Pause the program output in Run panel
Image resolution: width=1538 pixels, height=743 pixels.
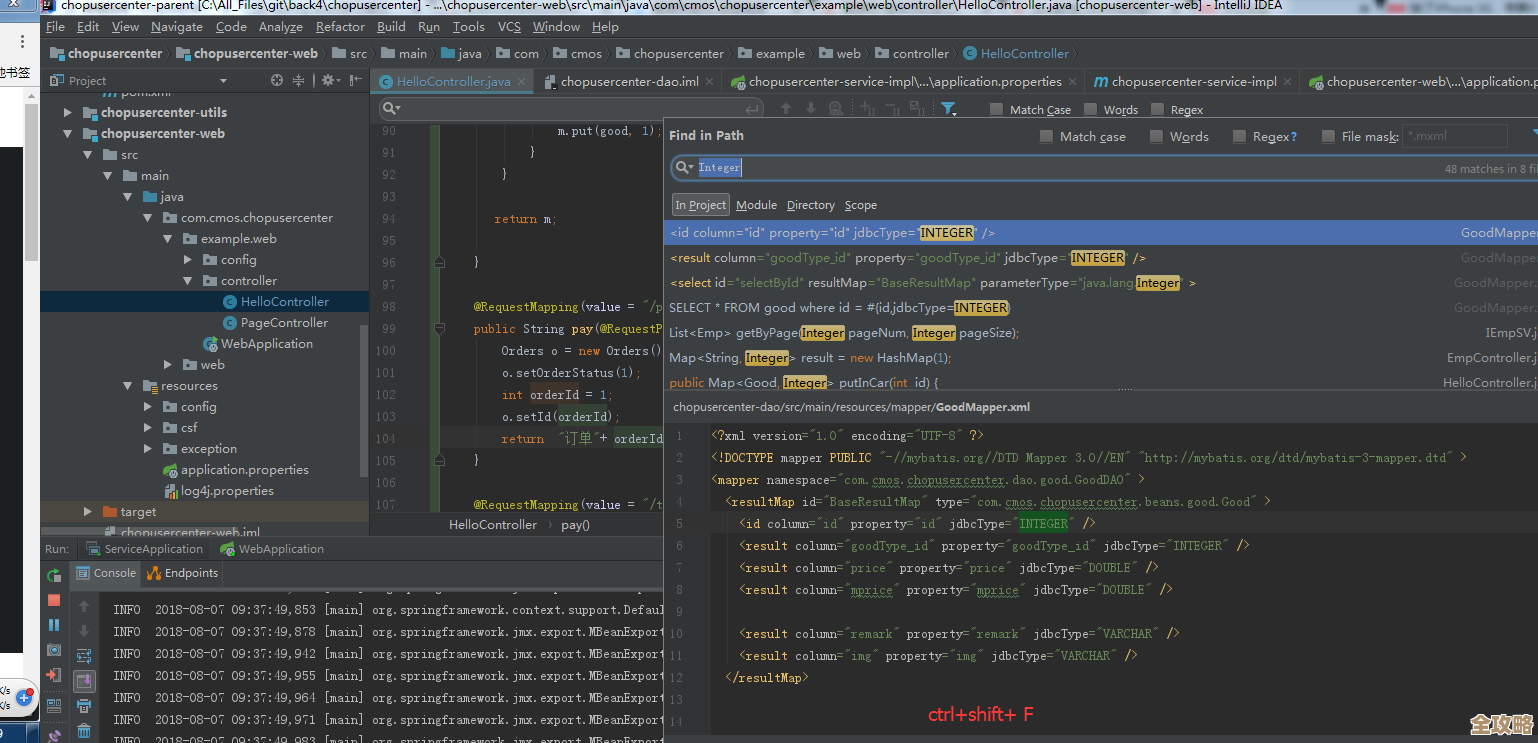tap(54, 625)
